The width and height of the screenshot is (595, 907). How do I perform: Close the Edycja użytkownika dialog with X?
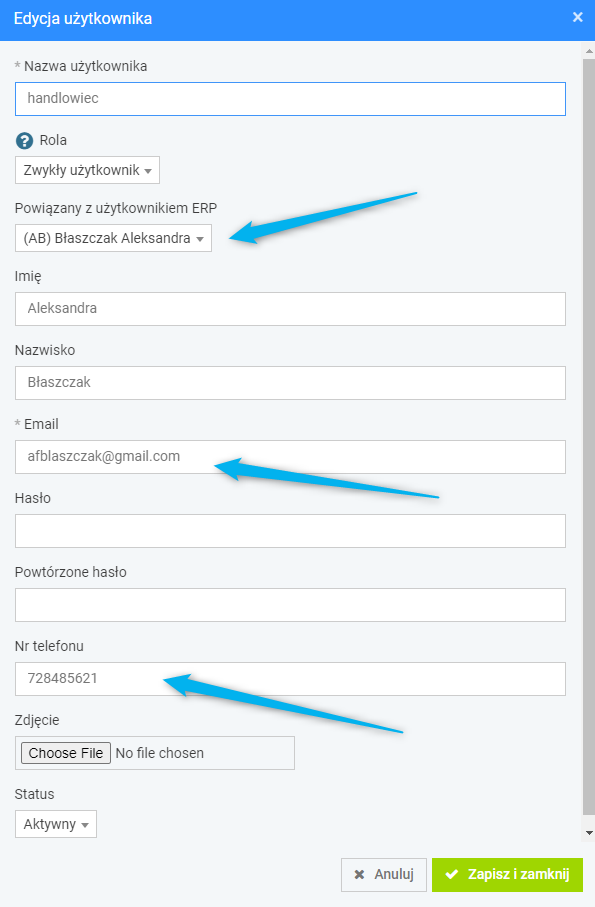[x=577, y=18]
